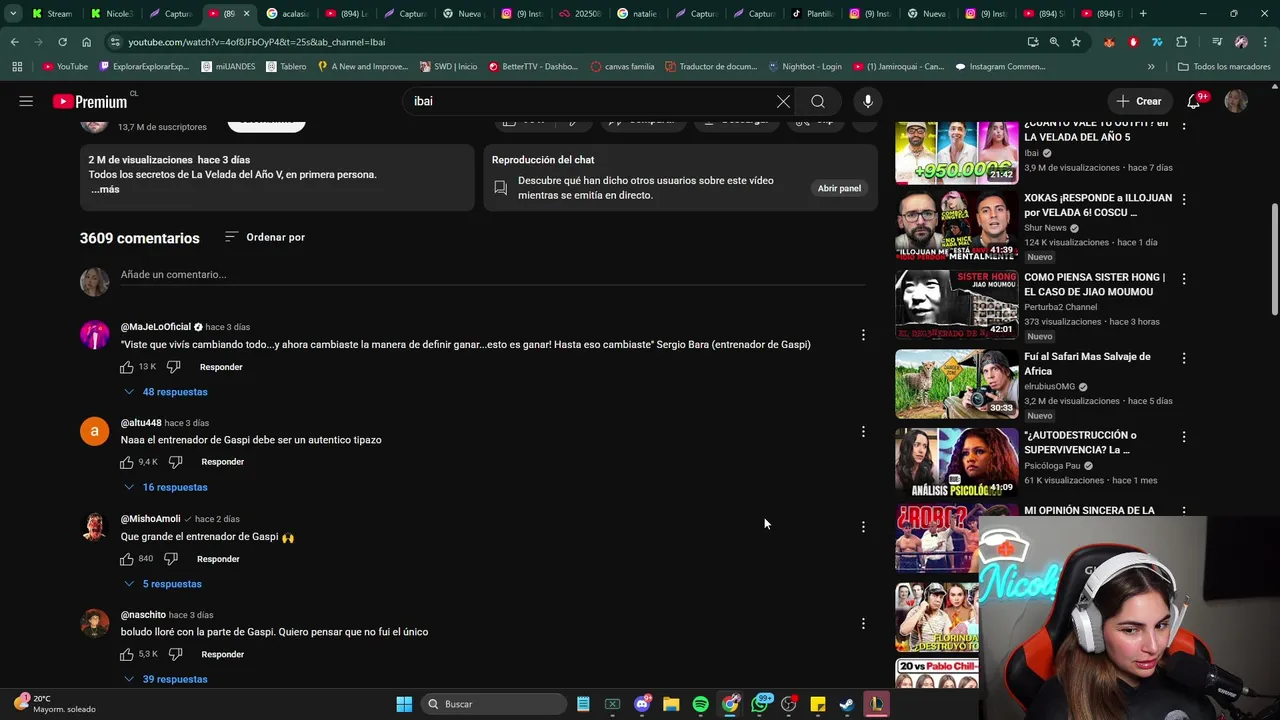Clear the search text 'ibai'
1280x720 pixels.
pyautogui.click(x=783, y=101)
